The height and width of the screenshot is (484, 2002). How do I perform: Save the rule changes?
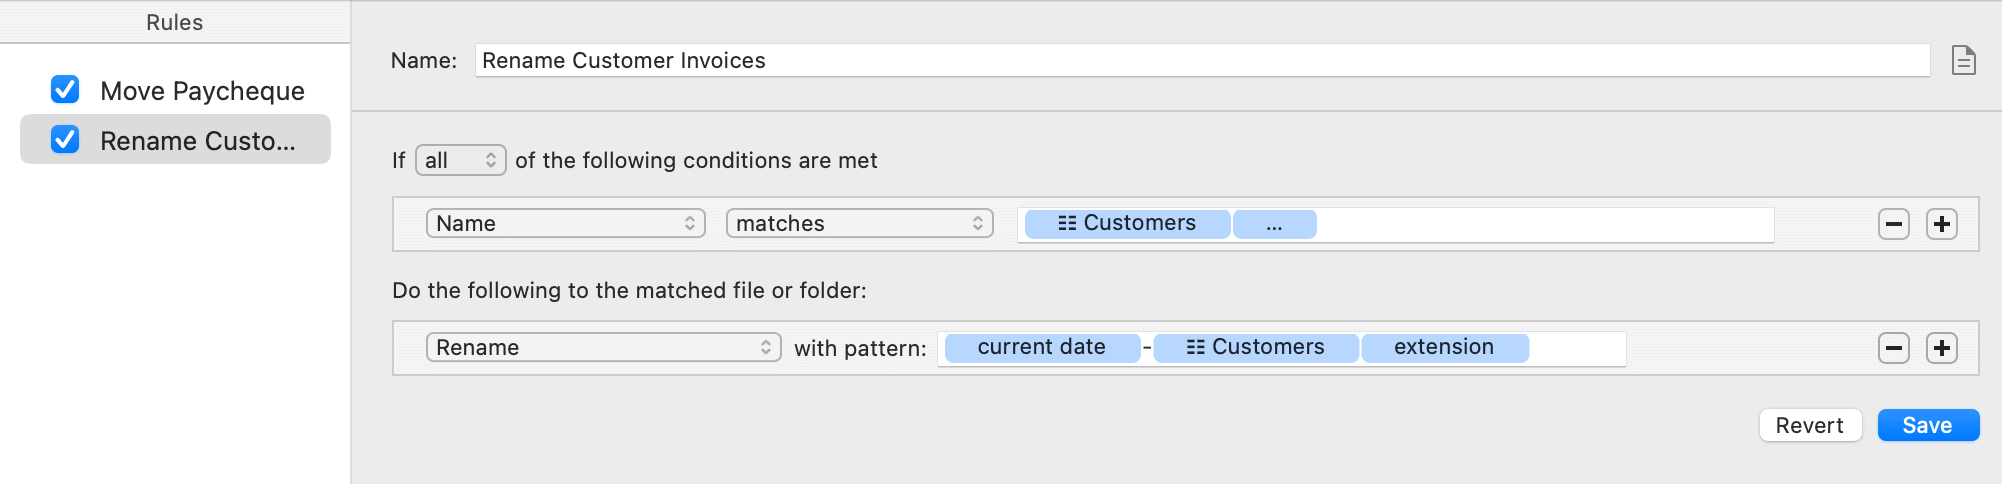(x=1928, y=425)
